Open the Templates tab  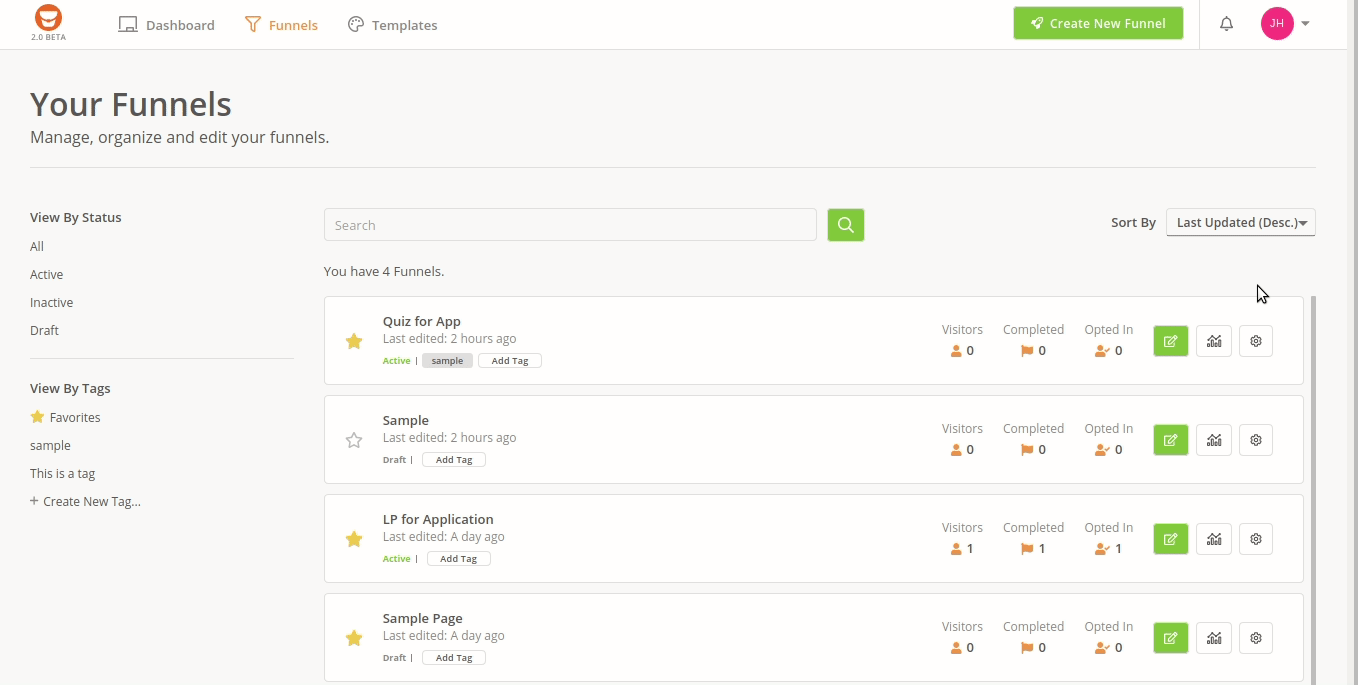(x=392, y=25)
